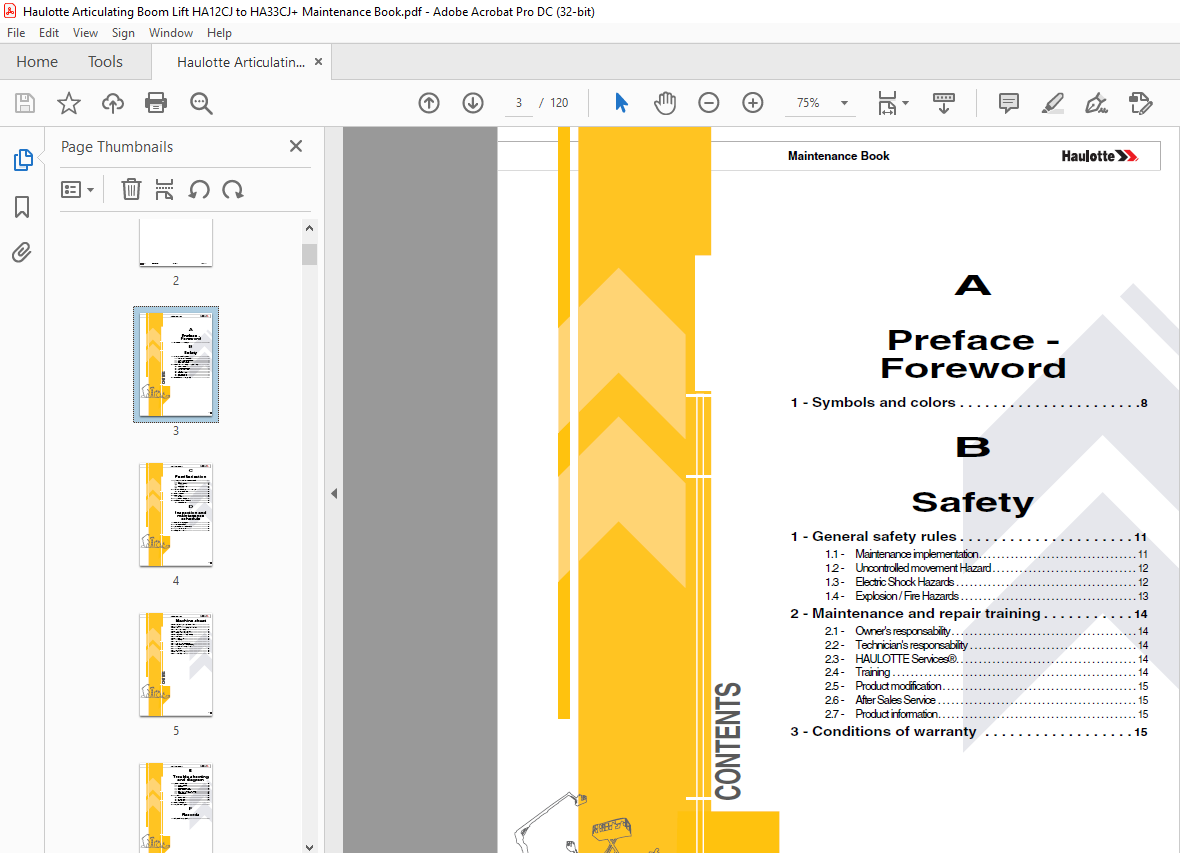The height and width of the screenshot is (853, 1180).
Task: Select page 4 thumbnail
Action: tap(175, 514)
